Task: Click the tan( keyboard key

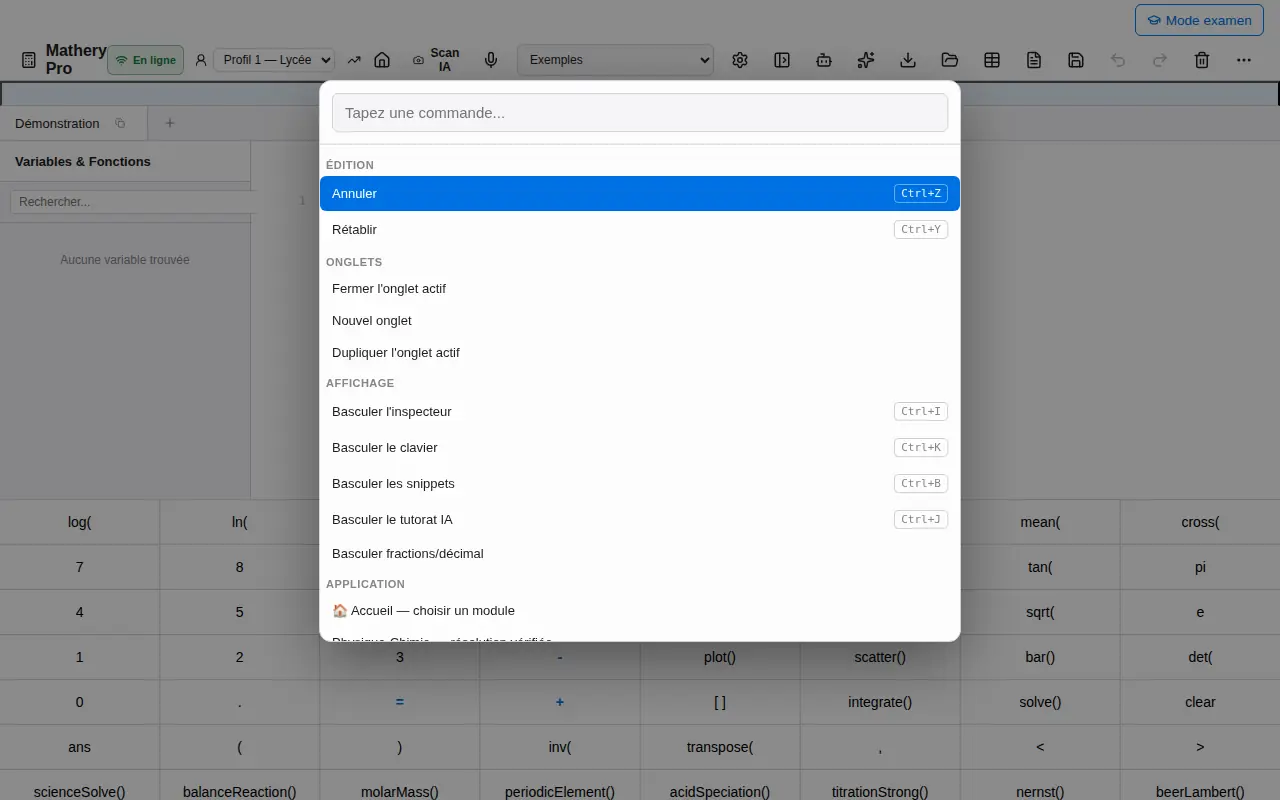Action: pos(1040,567)
